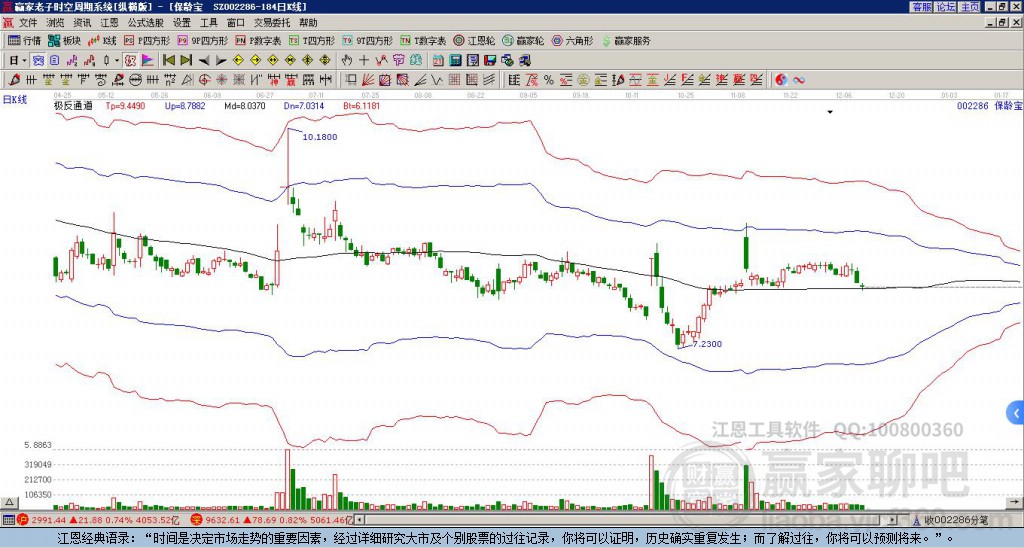
Task: Open the P数字表 tool
Action: [258, 40]
